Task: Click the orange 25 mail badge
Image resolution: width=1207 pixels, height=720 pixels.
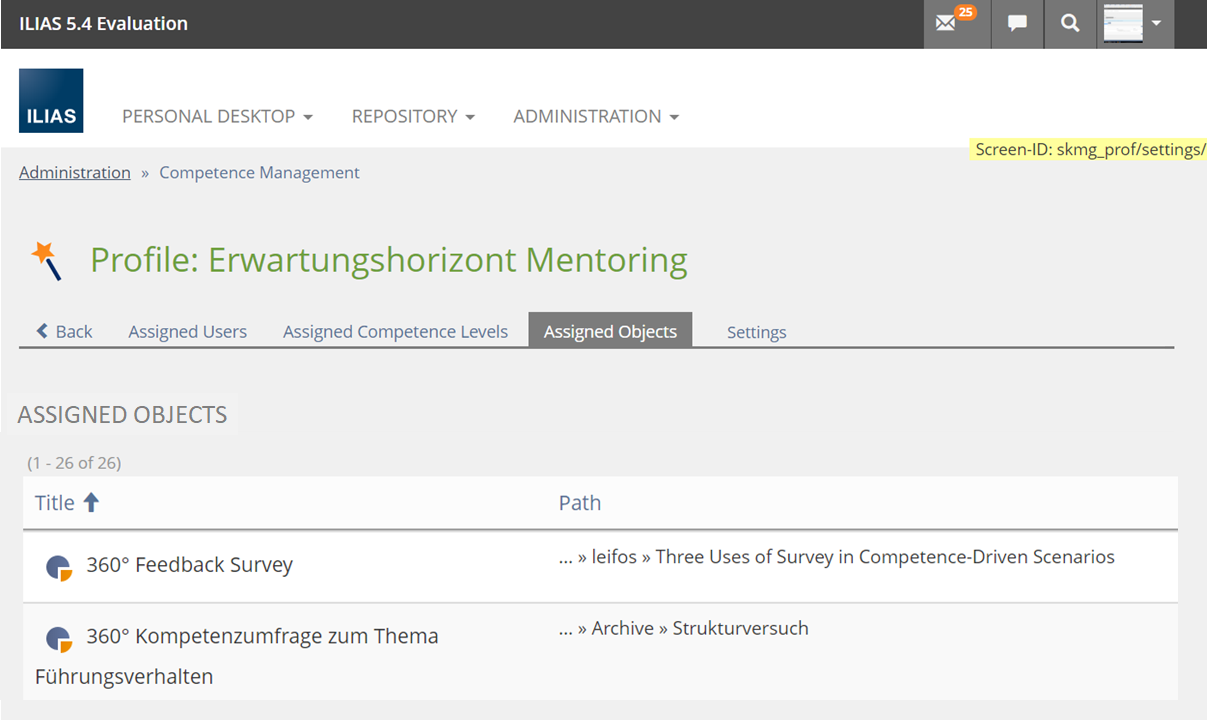Action: (965, 12)
